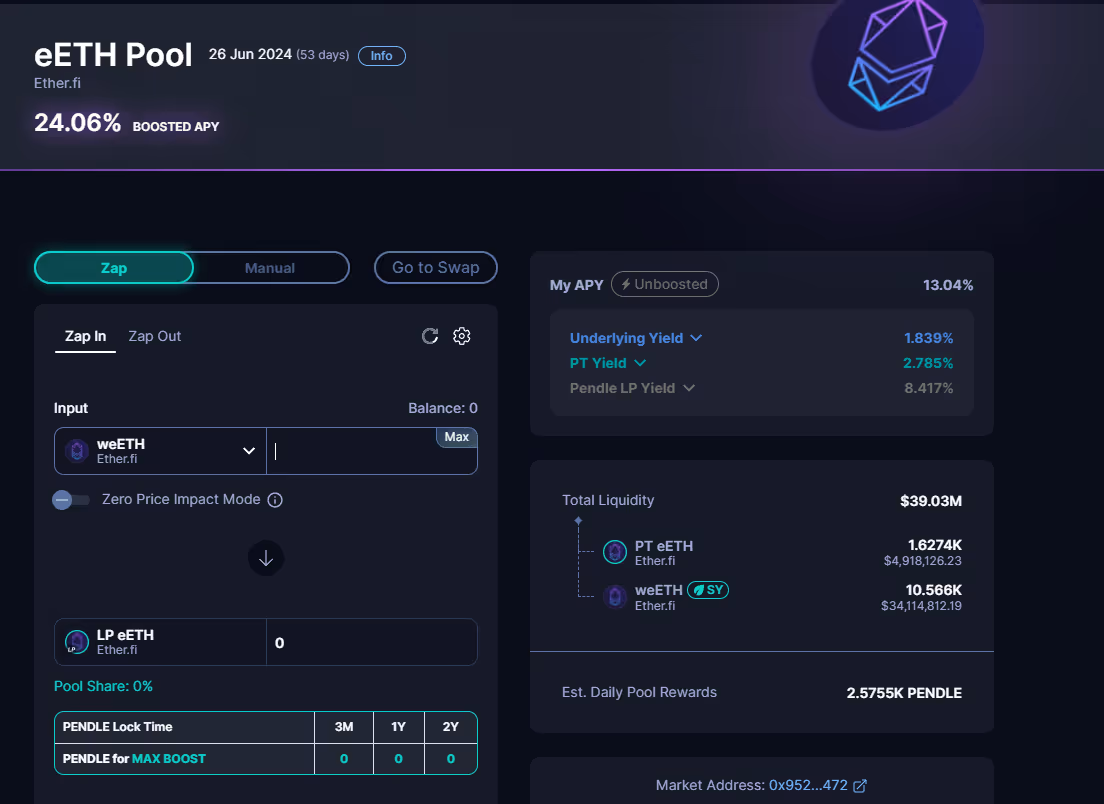Click the input amount field
Viewport: 1104px width, 804px height.
pyautogui.click(x=372, y=451)
